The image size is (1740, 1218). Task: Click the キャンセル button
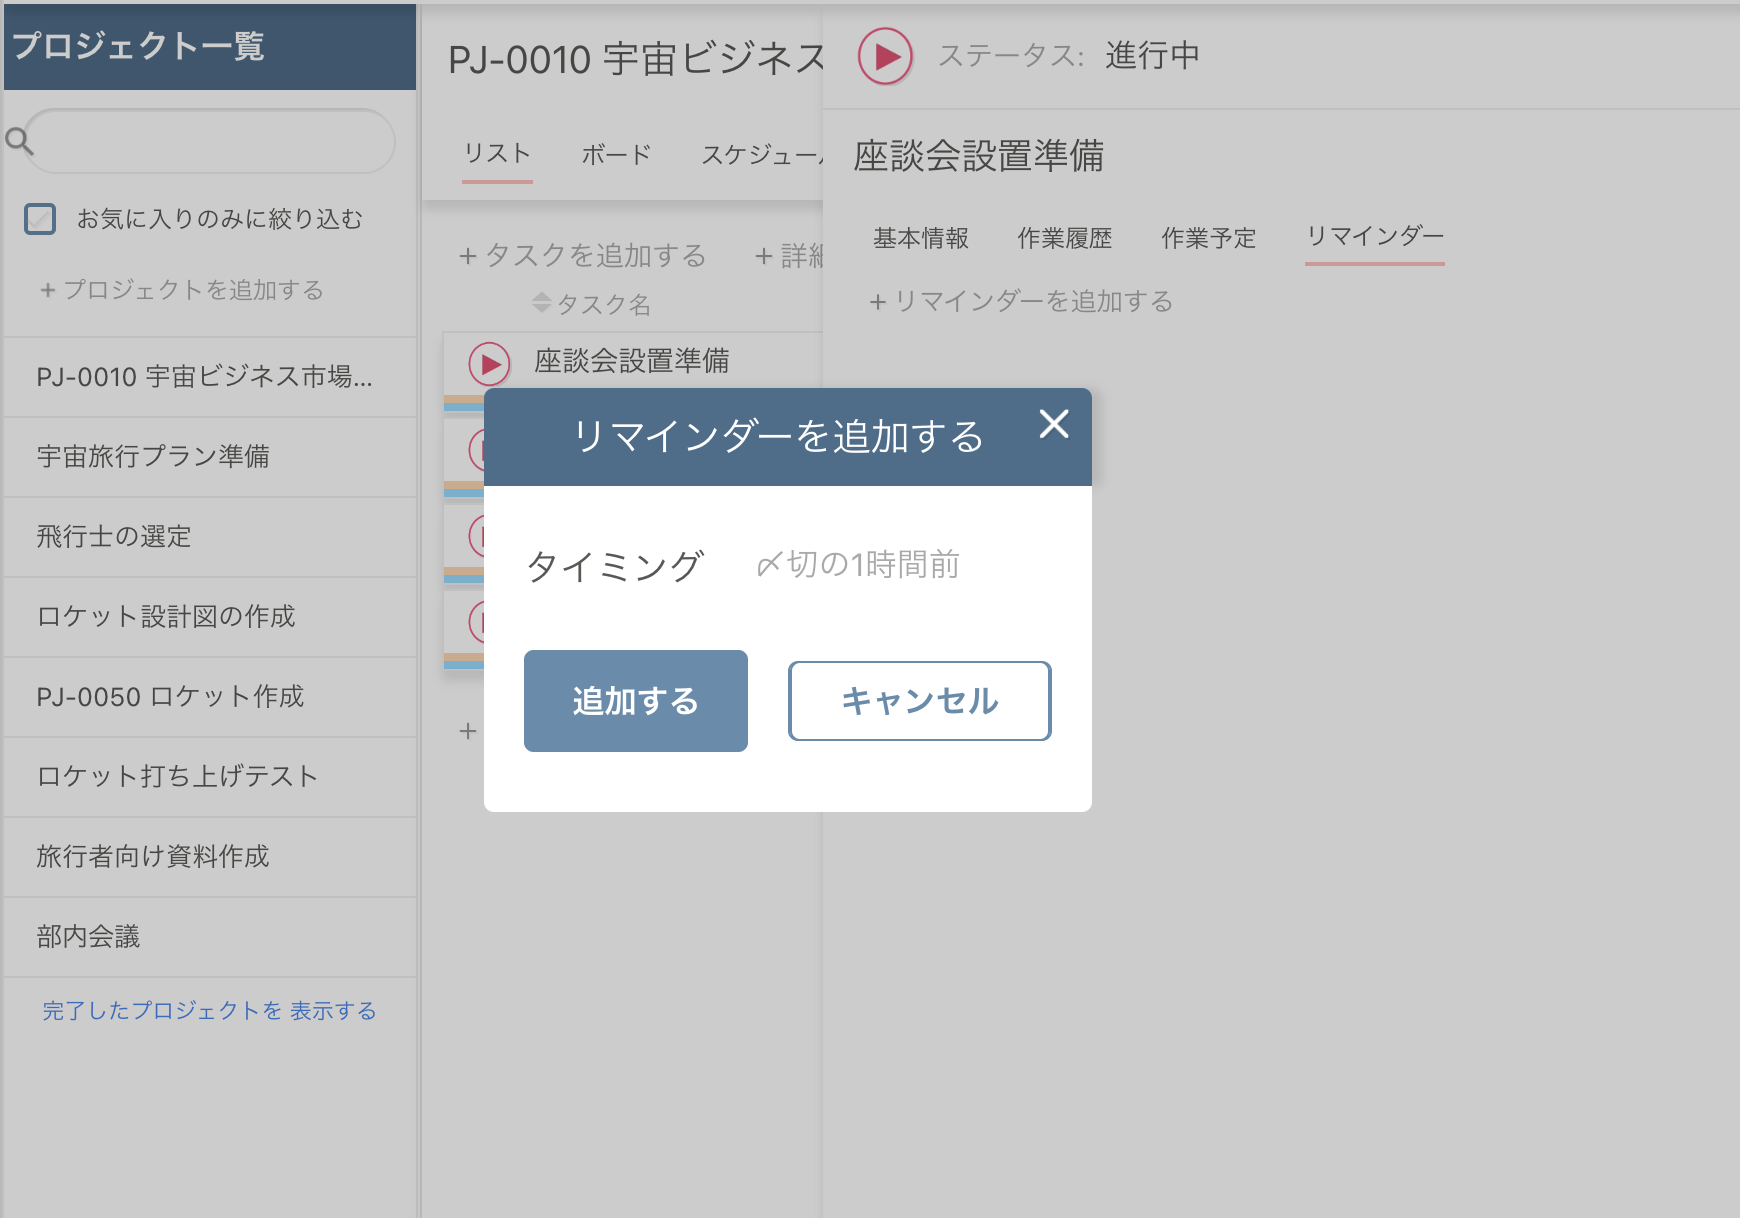(919, 701)
